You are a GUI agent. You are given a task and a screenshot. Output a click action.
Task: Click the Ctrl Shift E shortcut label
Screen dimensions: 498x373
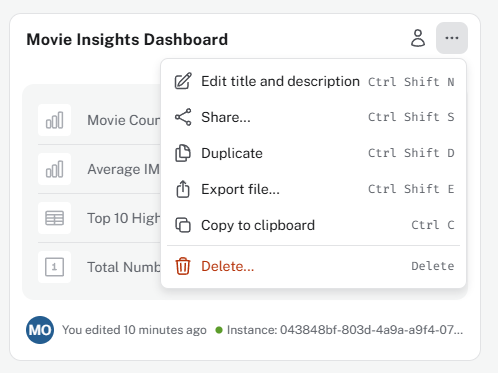(411, 189)
